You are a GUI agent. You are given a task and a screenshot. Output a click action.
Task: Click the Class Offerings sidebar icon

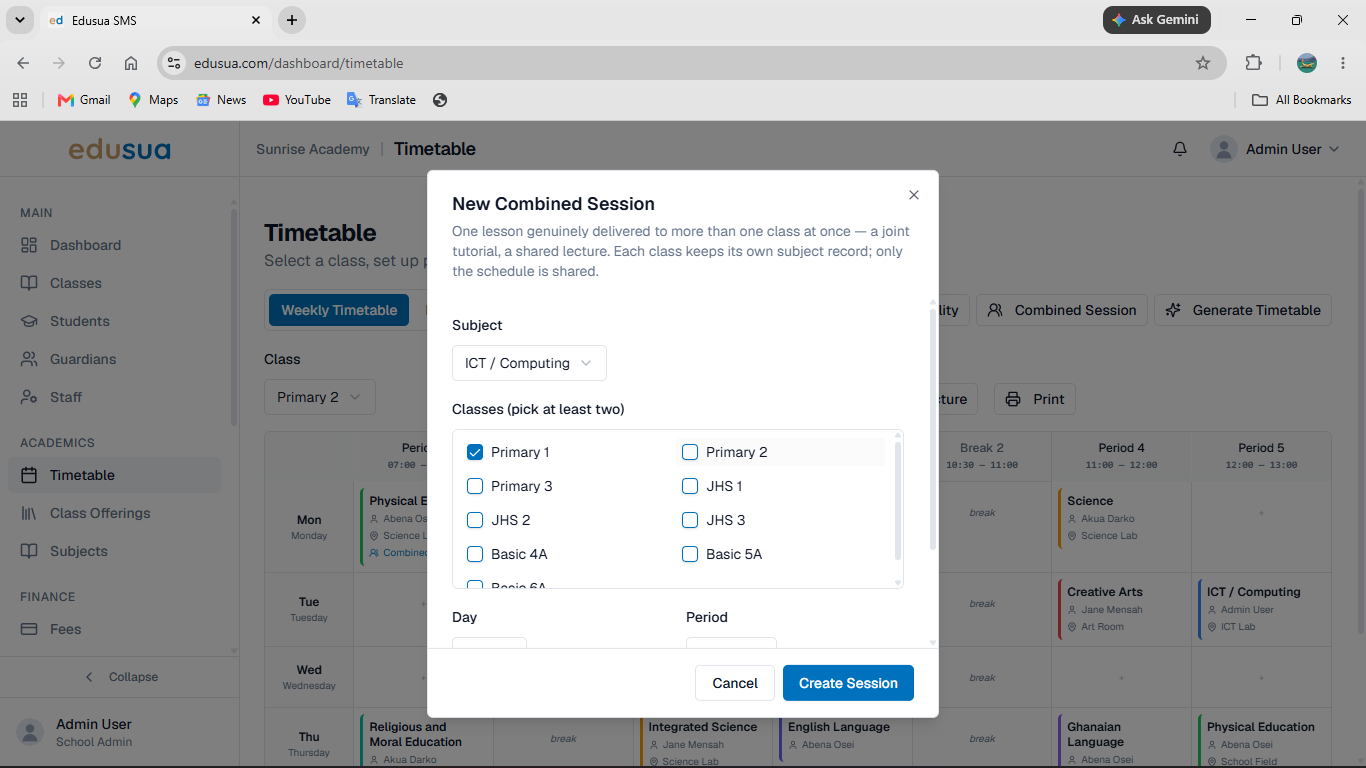[29, 513]
